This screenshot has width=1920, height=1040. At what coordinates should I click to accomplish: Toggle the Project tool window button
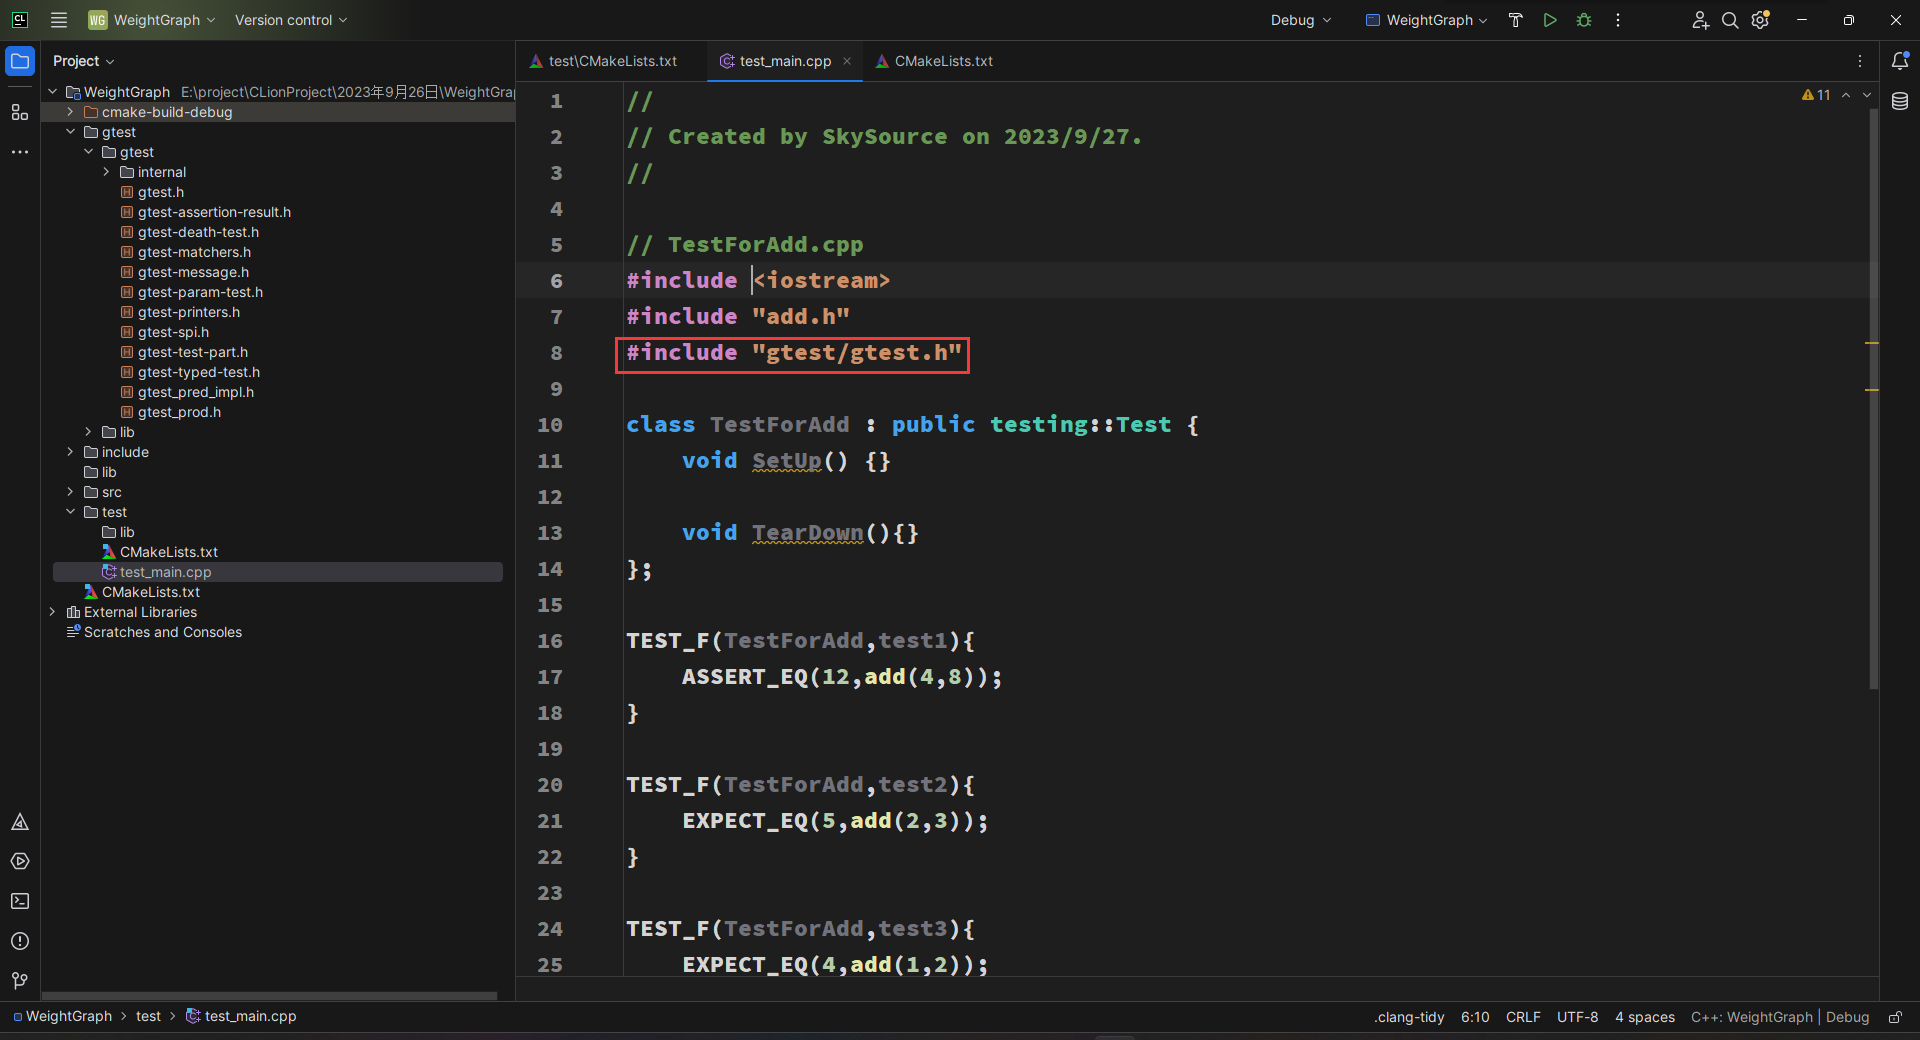20,61
